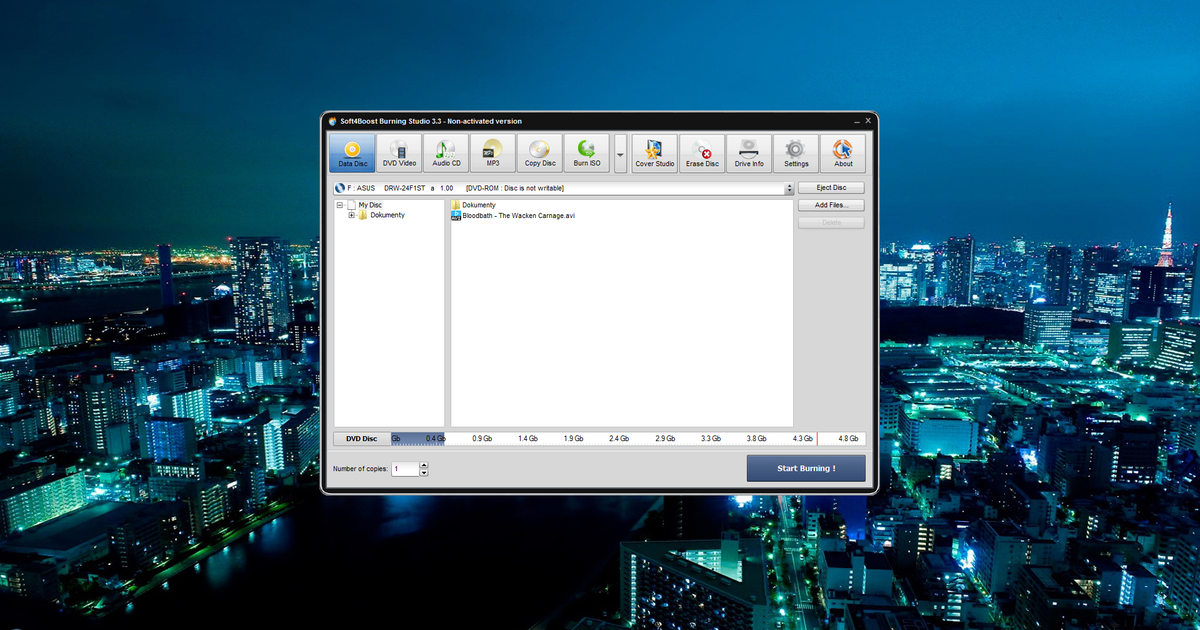
Task: Open the drive selection combo box
Action: pyautogui.click(x=563, y=188)
